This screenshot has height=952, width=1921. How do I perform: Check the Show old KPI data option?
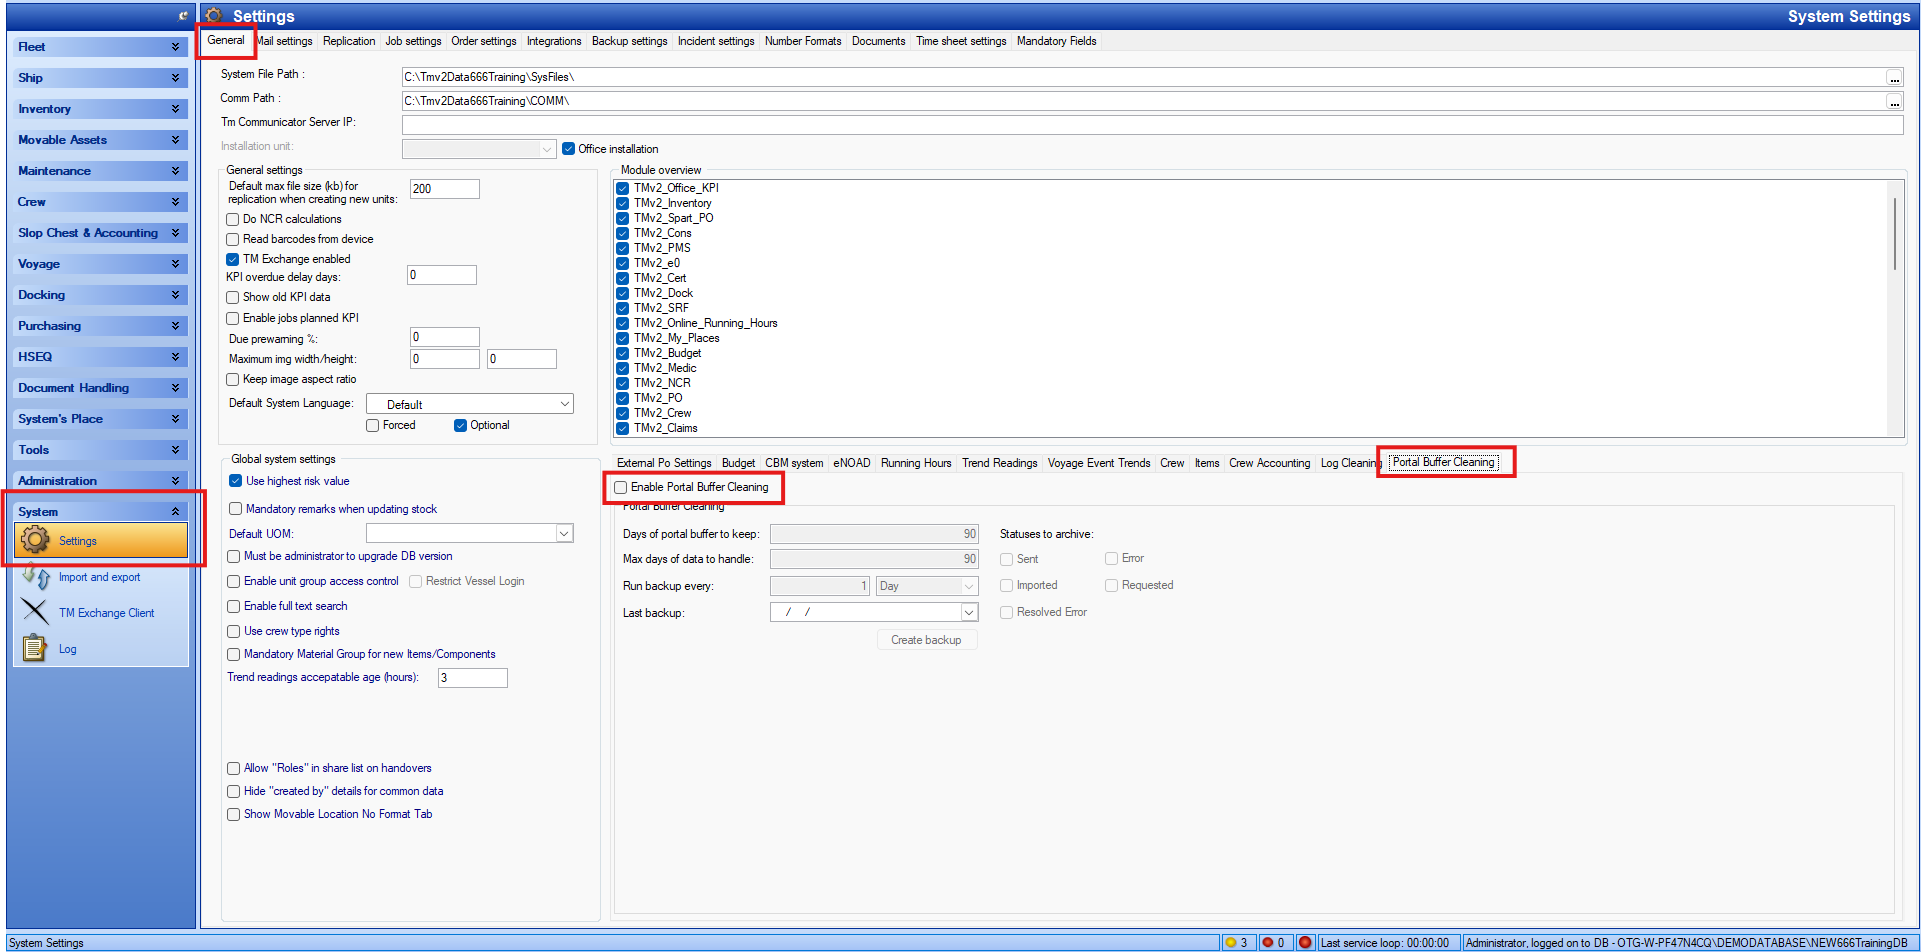point(233,297)
